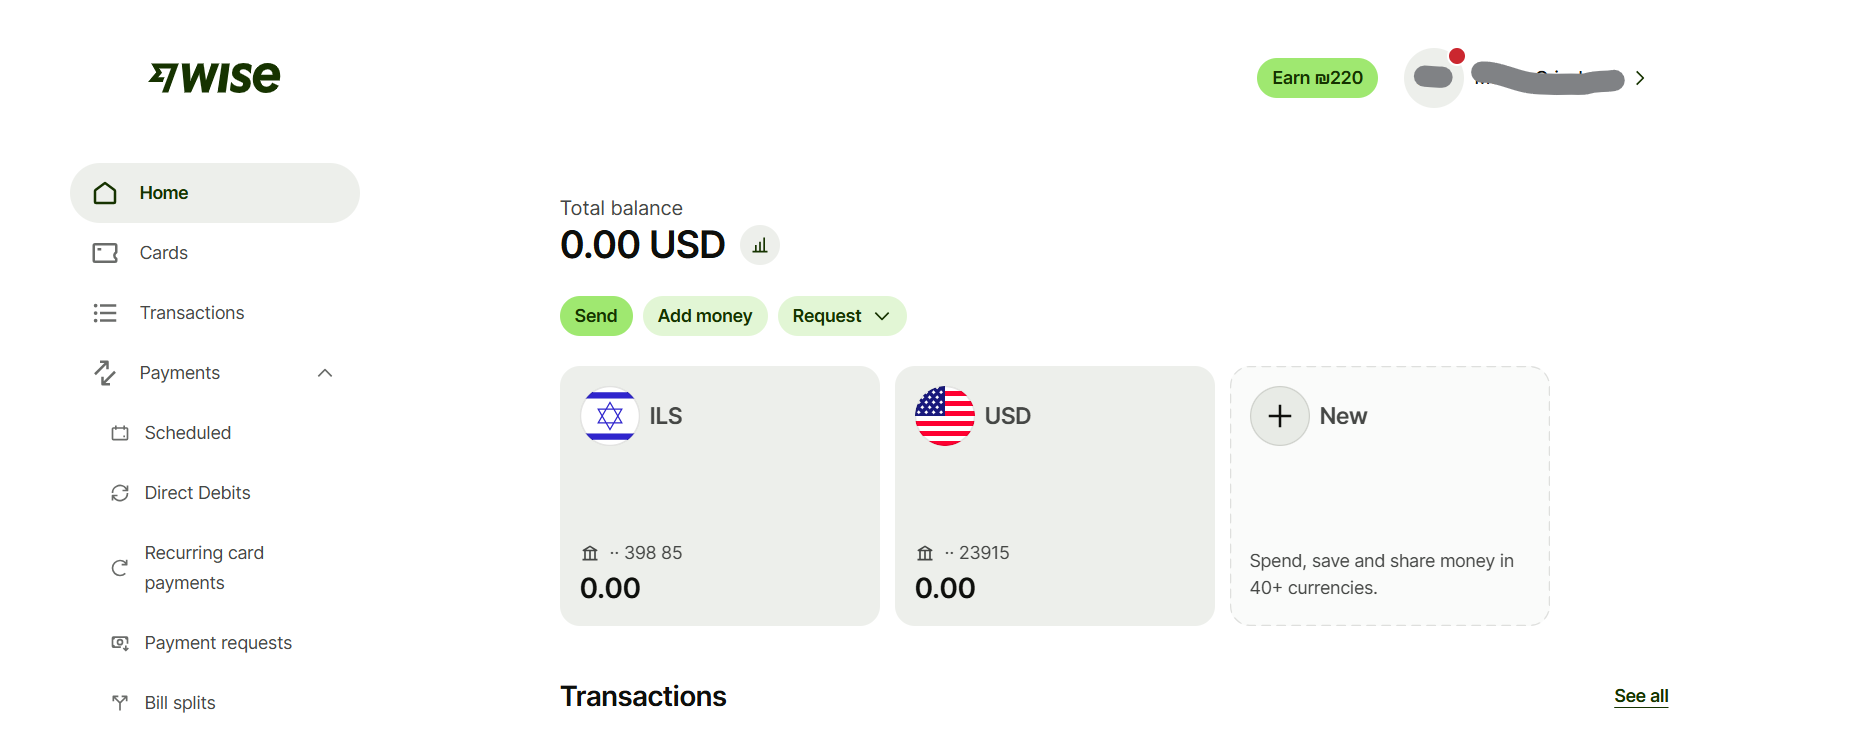This screenshot has width=1868, height=730.
Task: Click the Israeli flag ILS icon
Action: [610, 416]
